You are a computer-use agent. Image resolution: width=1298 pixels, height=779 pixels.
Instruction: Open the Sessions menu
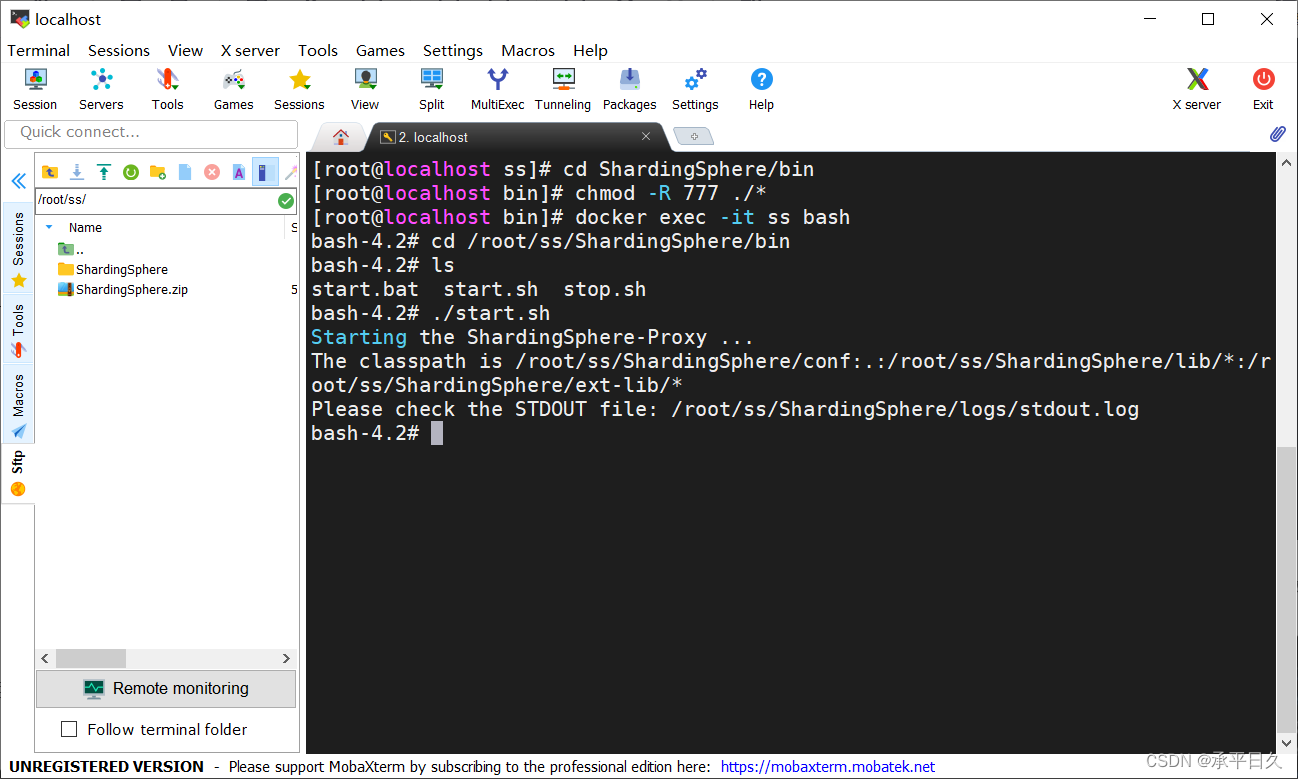tap(119, 50)
